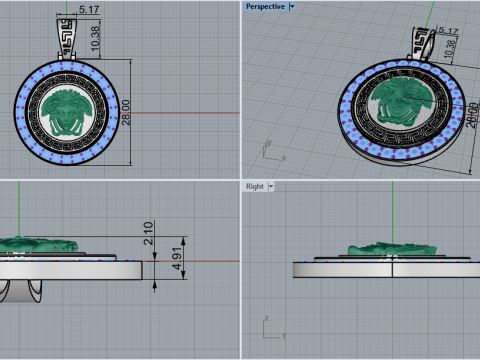Open the Right viewport title menu
The width and height of the screenshot is (480, 360).
click(255, 186)
